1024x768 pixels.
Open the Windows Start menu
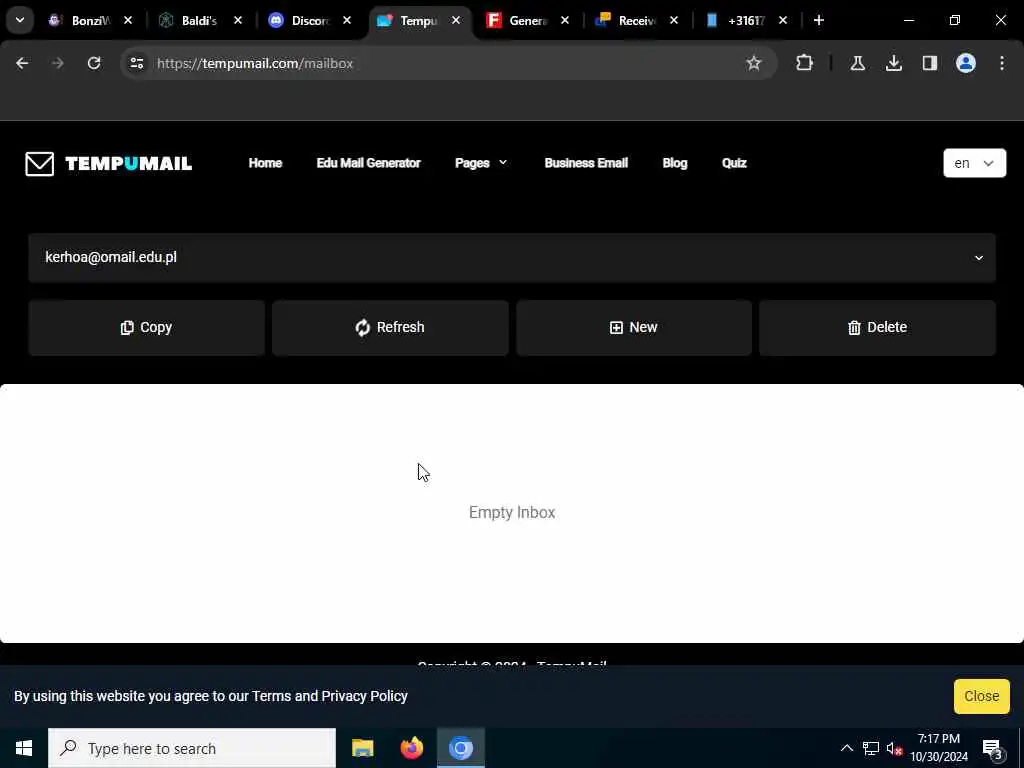coord(24,748)
